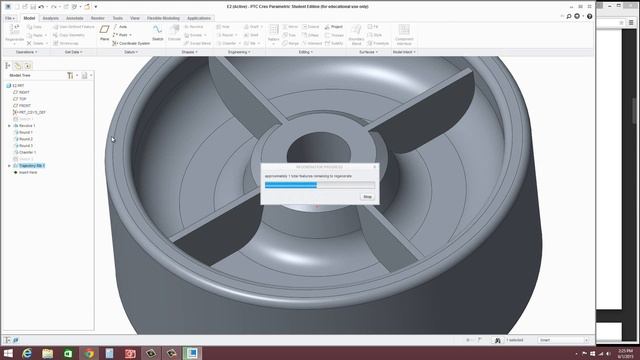Switch to the View tab
The width and height of the screenshot is (640, 360).
coord(135,18)
